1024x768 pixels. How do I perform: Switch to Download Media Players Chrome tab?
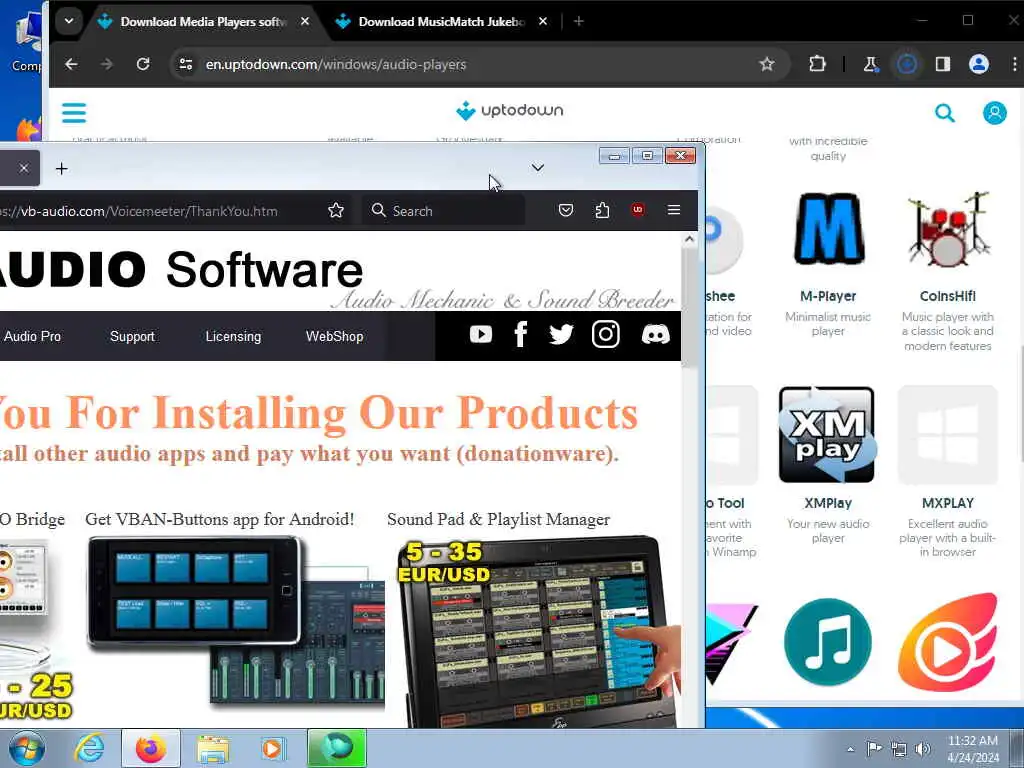[x=204, y=22]
